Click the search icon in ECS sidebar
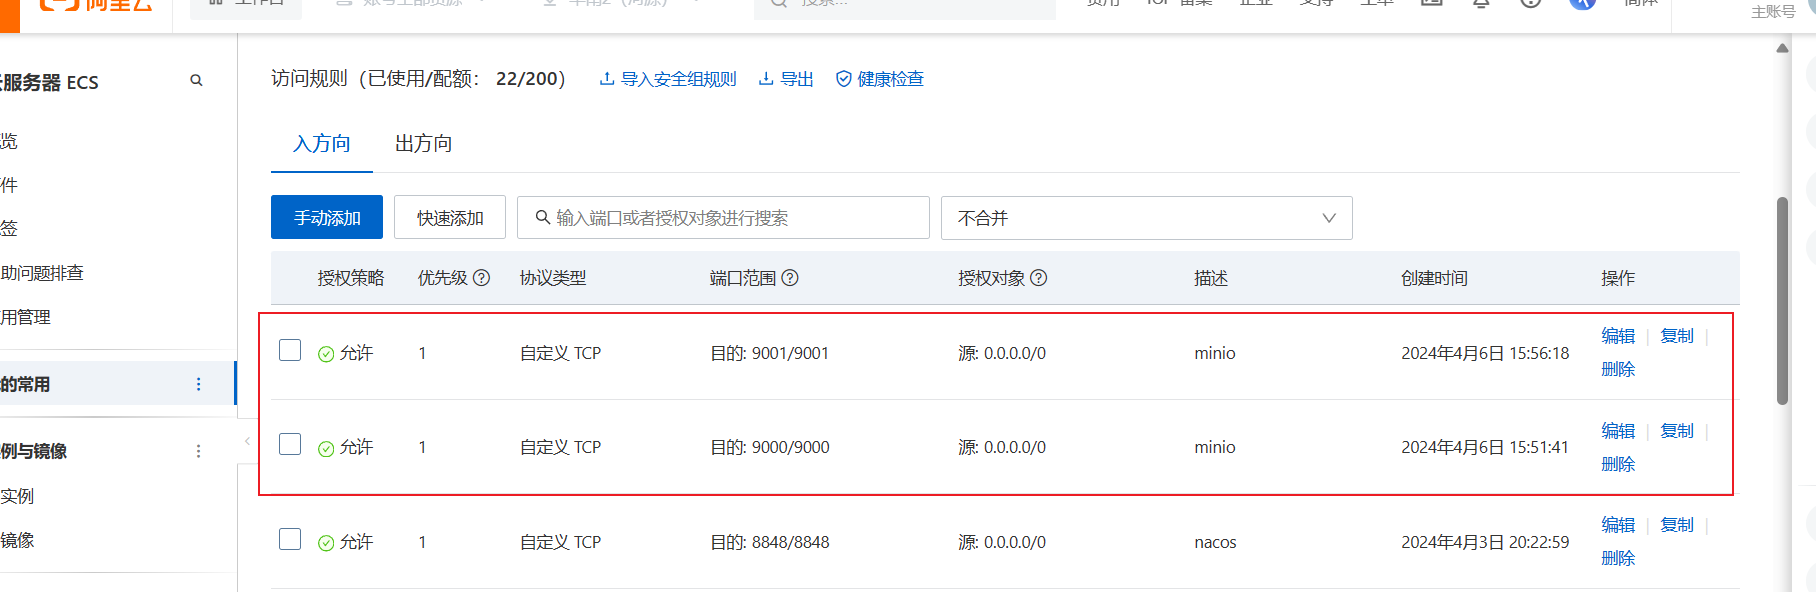The width and height of the screenshot is (1816, 592). 196,81
